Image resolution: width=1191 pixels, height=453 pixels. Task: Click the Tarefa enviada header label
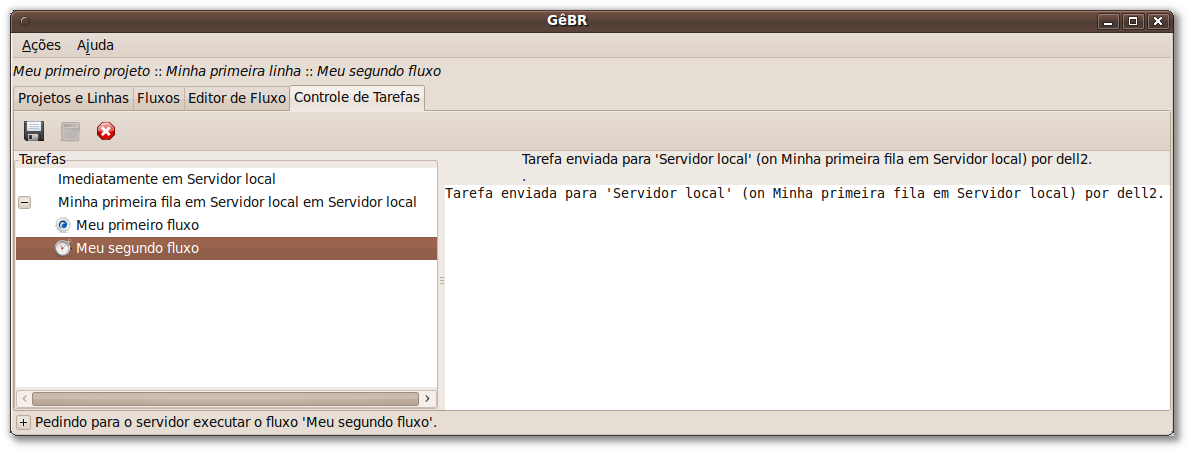[x=807, y=160]
